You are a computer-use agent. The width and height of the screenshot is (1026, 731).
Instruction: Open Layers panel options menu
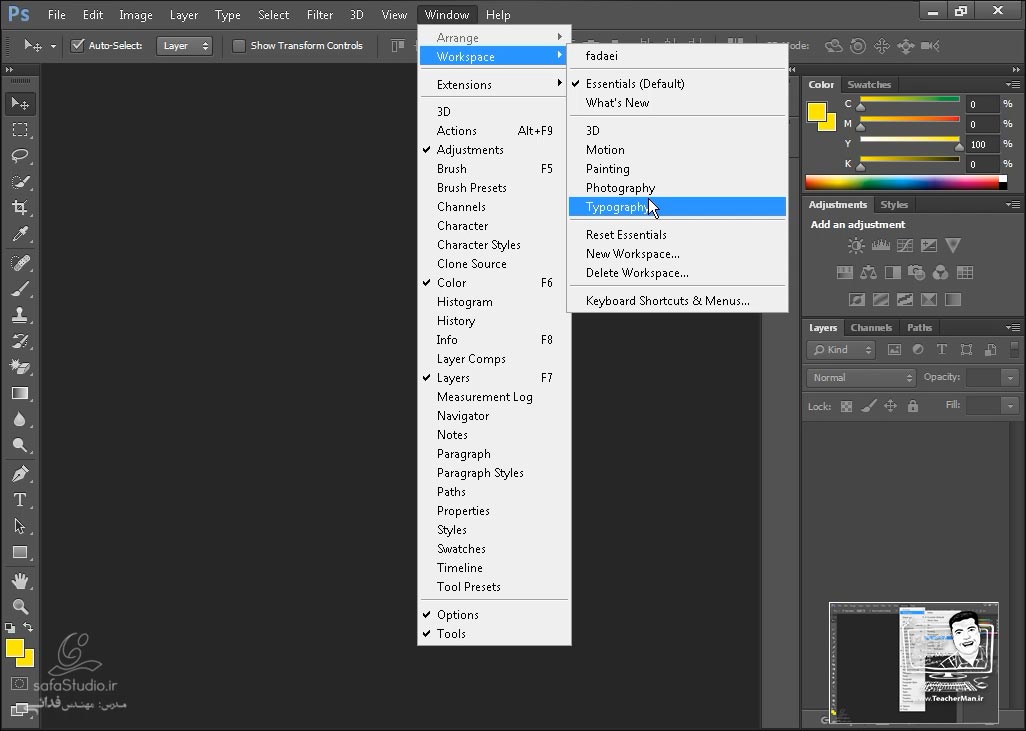(x=1012, y=327)
